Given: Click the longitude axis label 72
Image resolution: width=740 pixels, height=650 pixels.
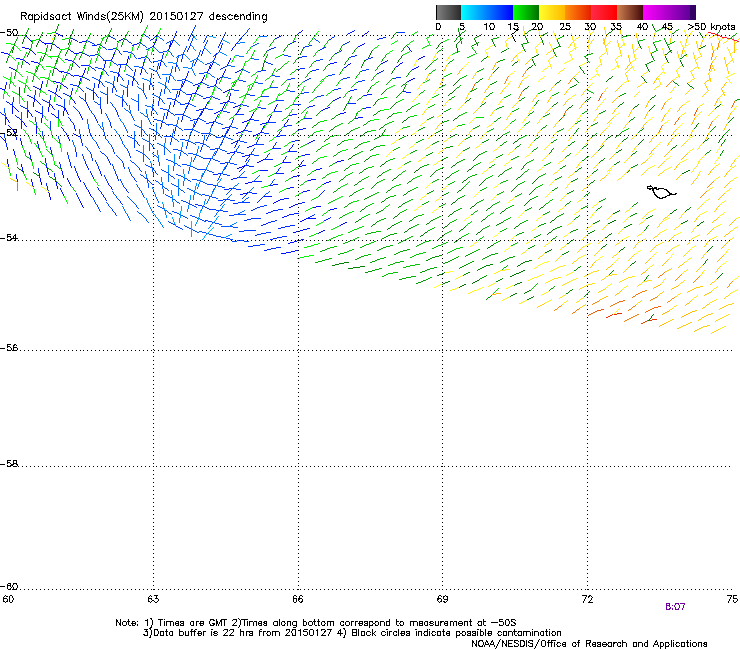Looking at the screenshot, I should click(587, 599).
